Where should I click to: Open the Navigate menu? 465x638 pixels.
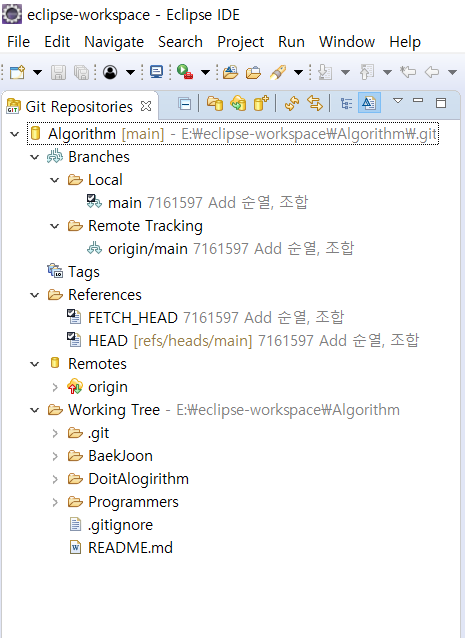114,42
